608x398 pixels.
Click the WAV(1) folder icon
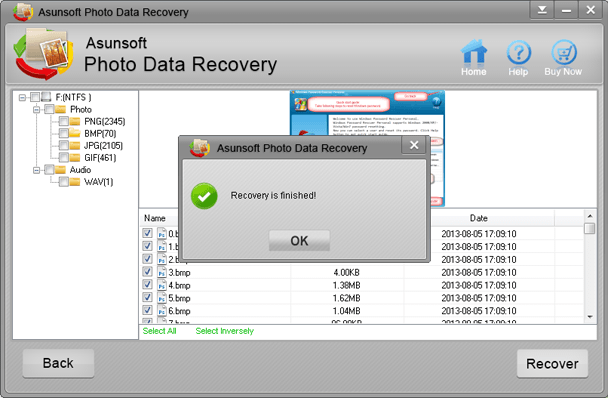click(x=75, y=182)
